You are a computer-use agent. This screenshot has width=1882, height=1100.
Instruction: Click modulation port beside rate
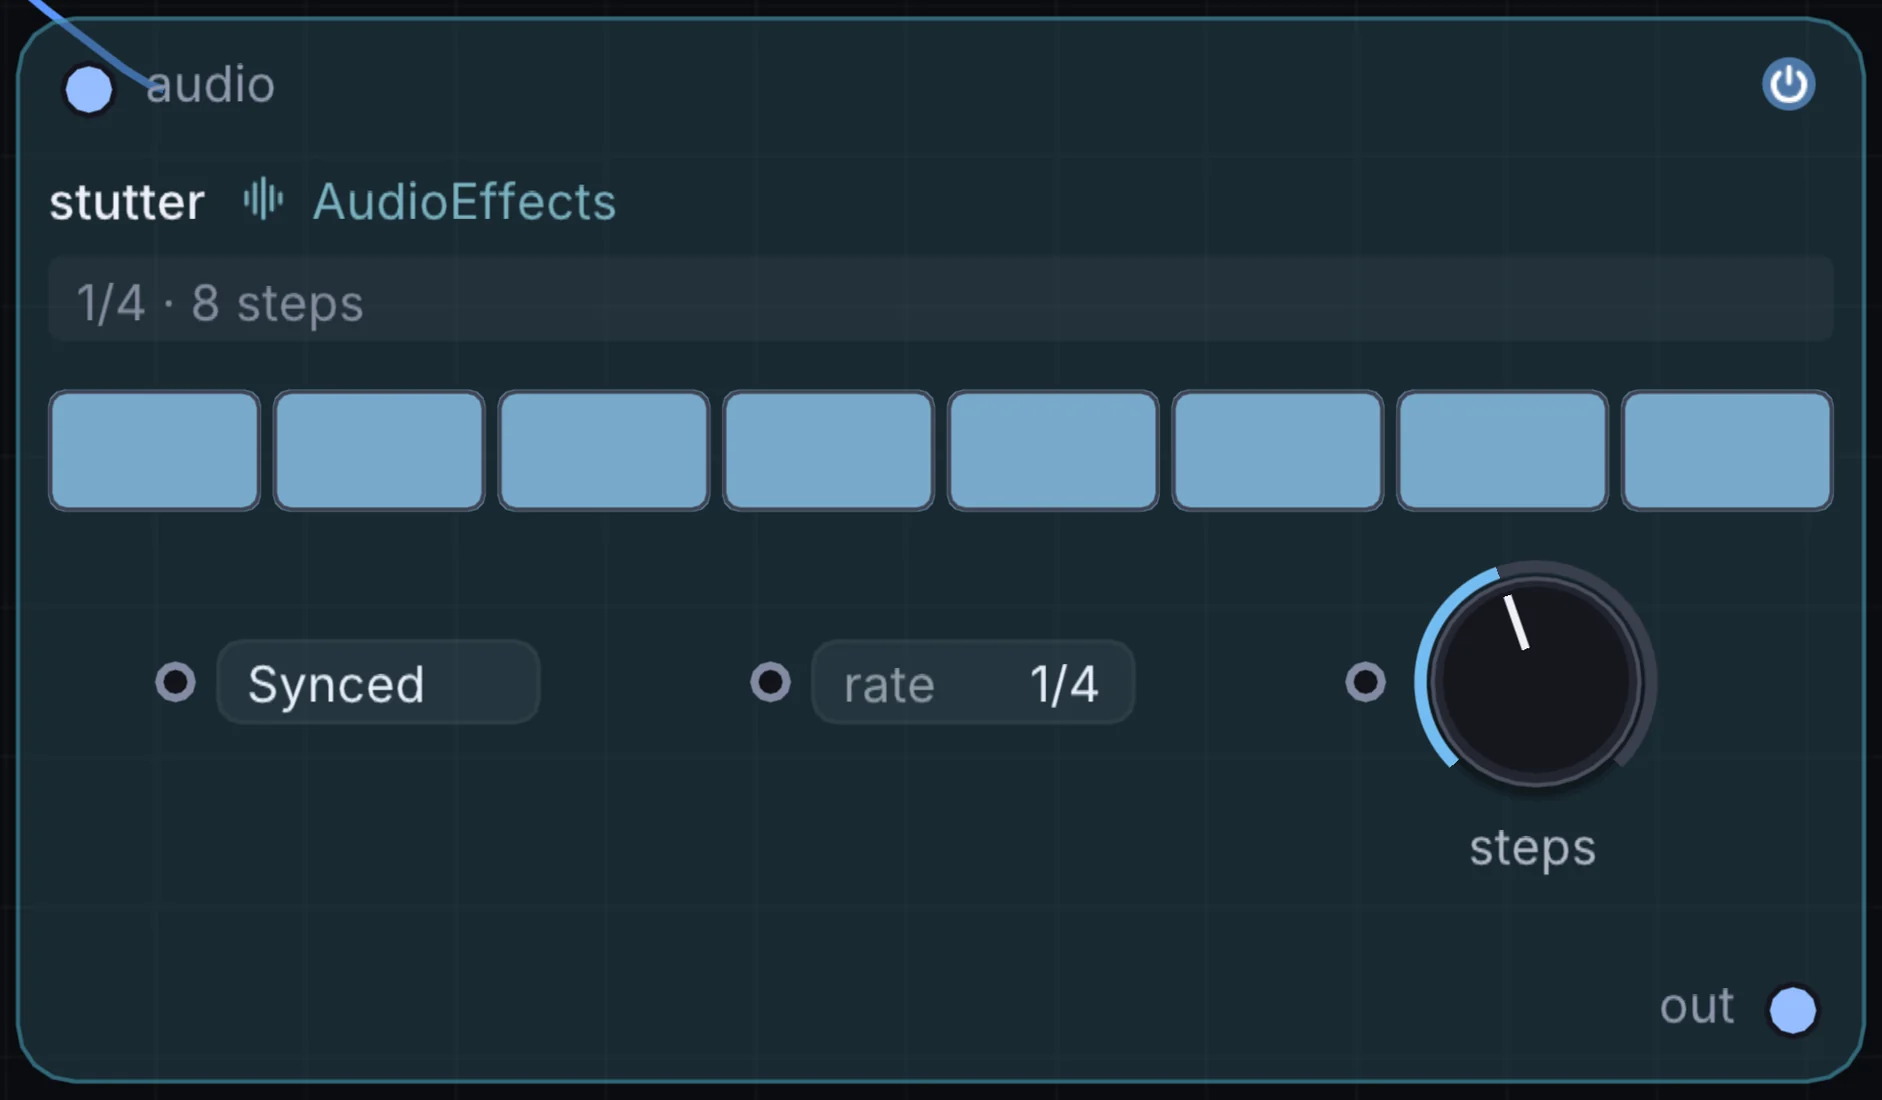pos(770,682)
